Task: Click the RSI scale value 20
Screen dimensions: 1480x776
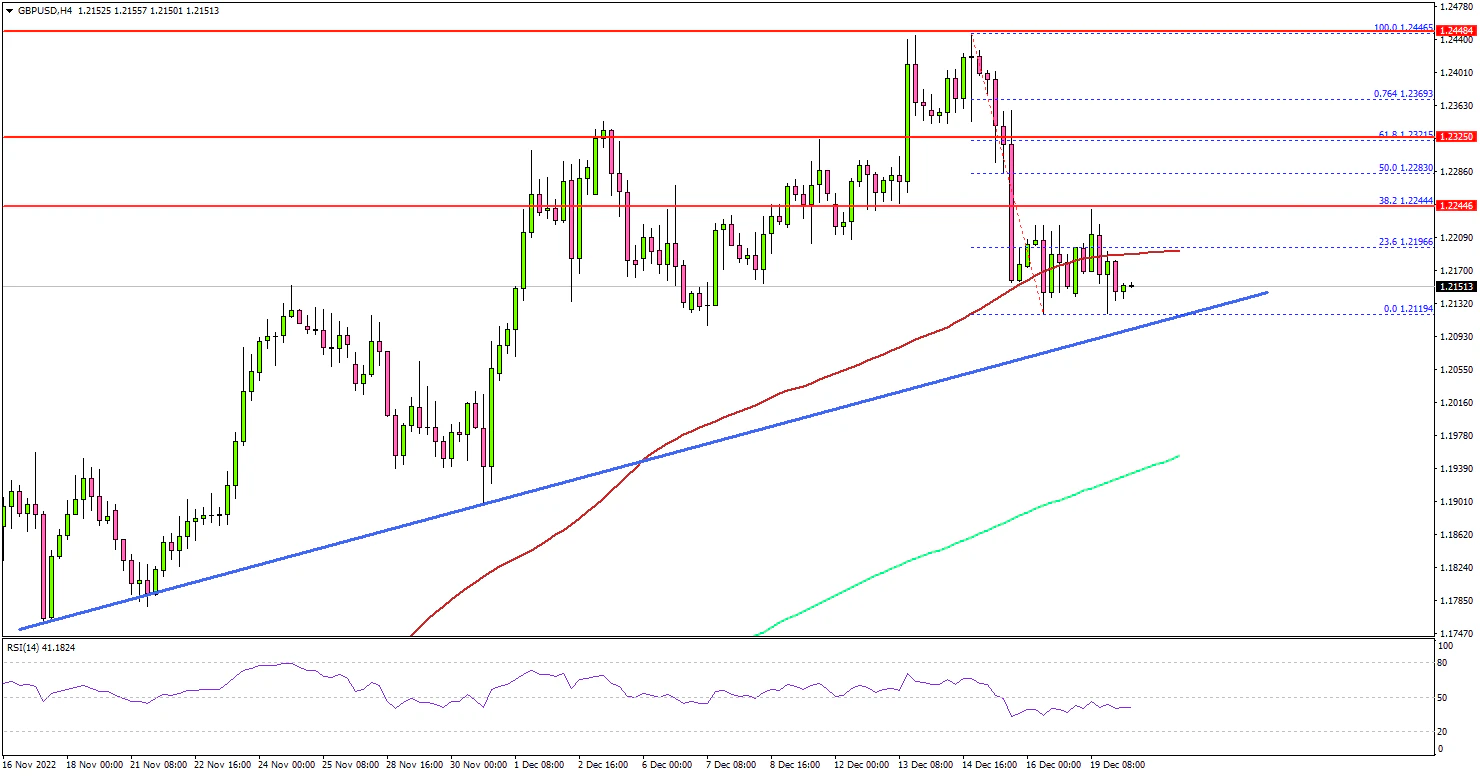Action: pyautogui.click(x=1442, y=732)
